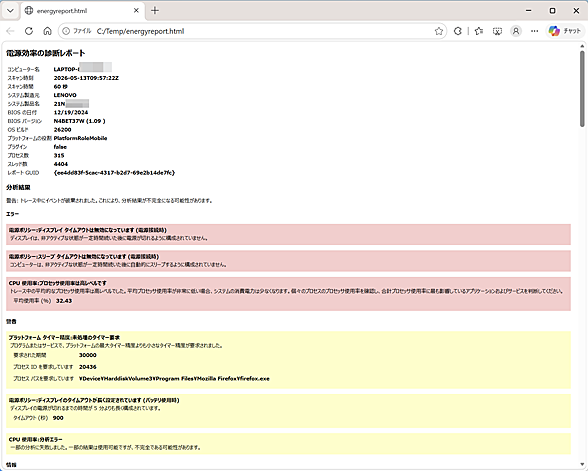Add this page to favorites via star icon
Screen dimensions: 588x471
[439, 31]
